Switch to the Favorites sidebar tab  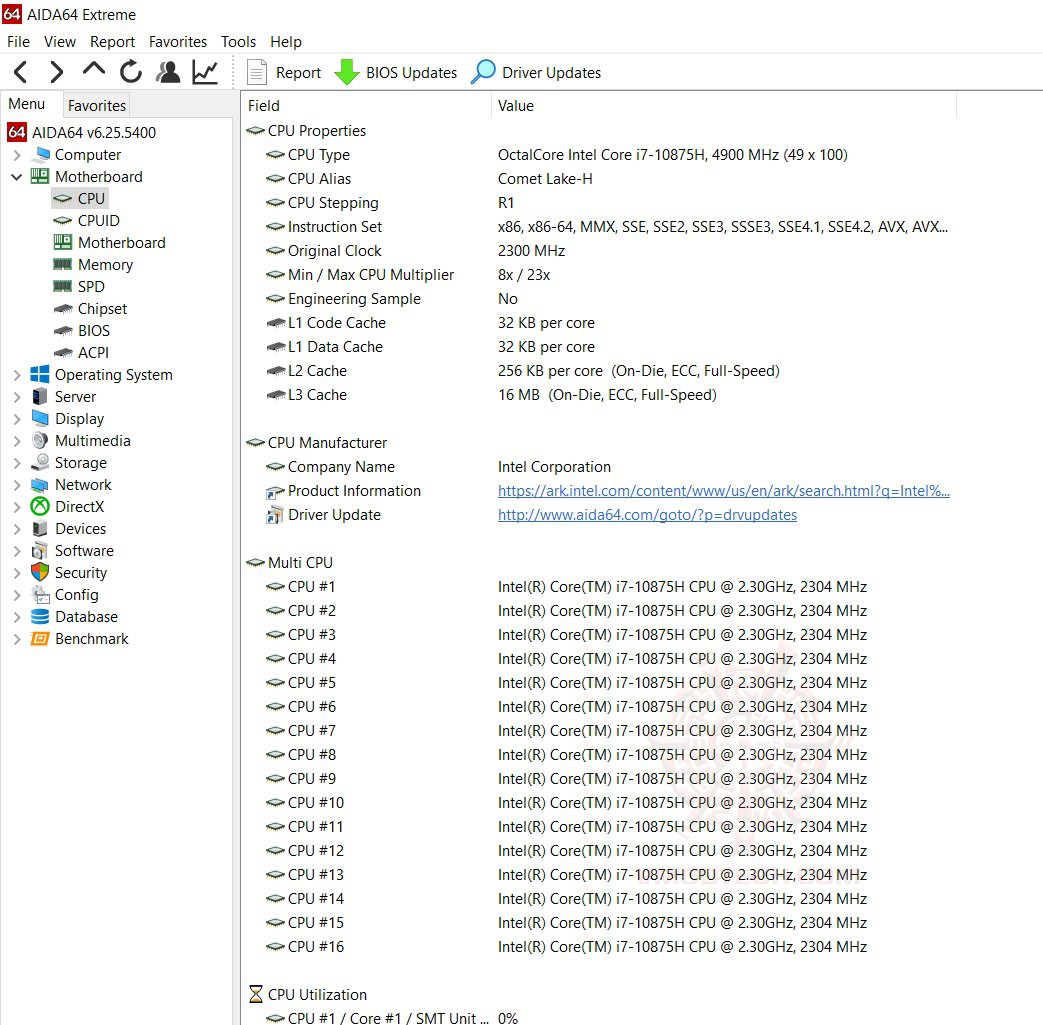coord(96,105)
